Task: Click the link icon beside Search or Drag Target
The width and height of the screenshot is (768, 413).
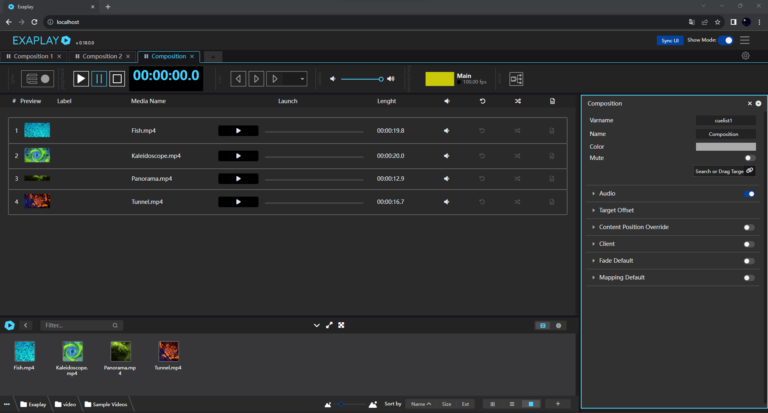Action: point(750,171)
